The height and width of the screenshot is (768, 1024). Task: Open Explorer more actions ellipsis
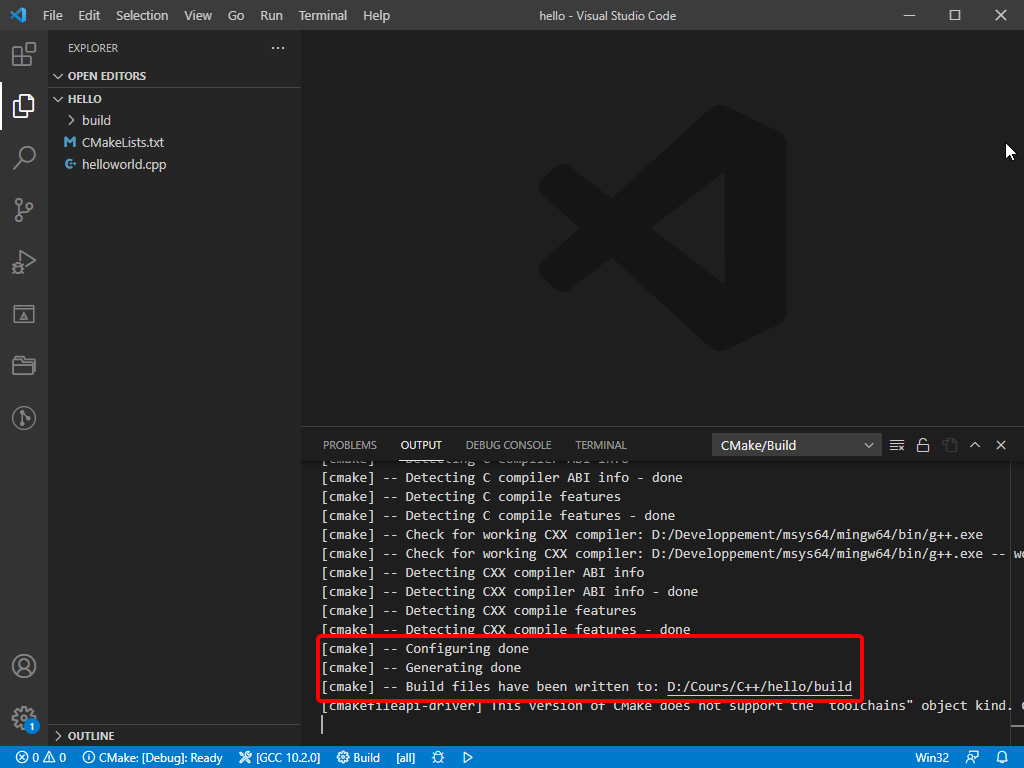[x=278, y=48]
